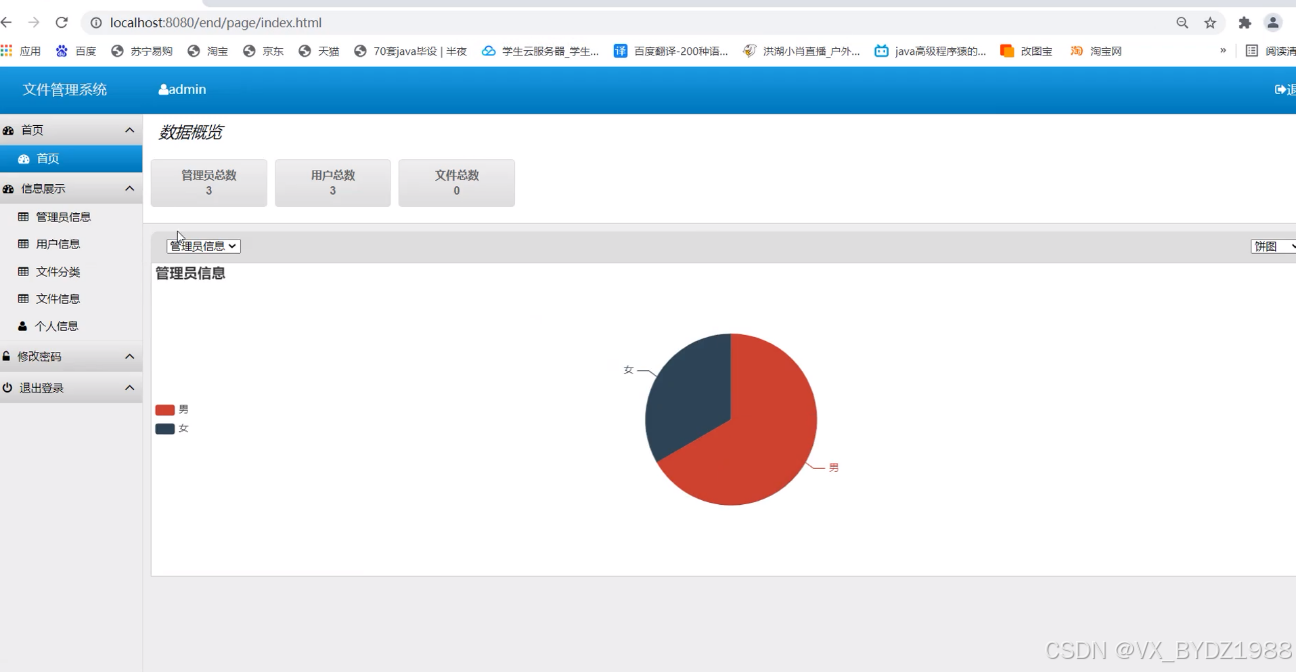Bookmark this page with the star icon
This screenshot has width=1296, height=672.
(x=1210, y=22)
